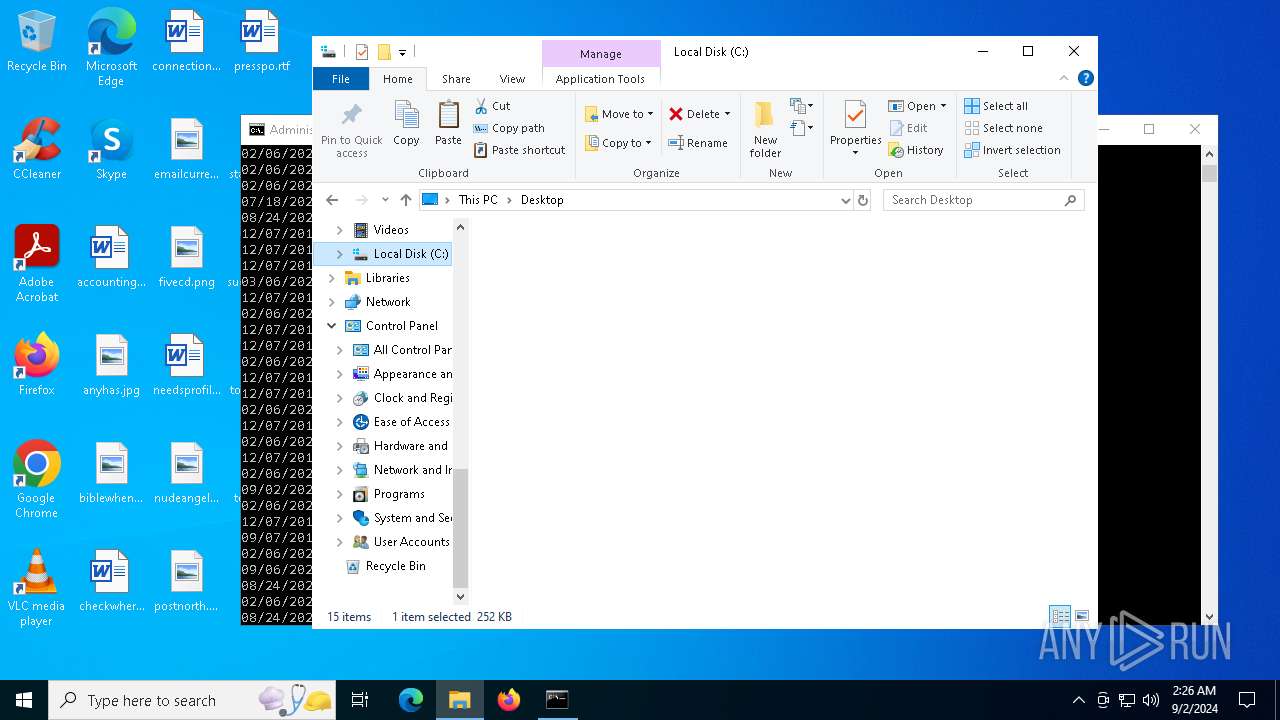
Task: Select fivecd.png desktop file
Action: tap(187, 258)
